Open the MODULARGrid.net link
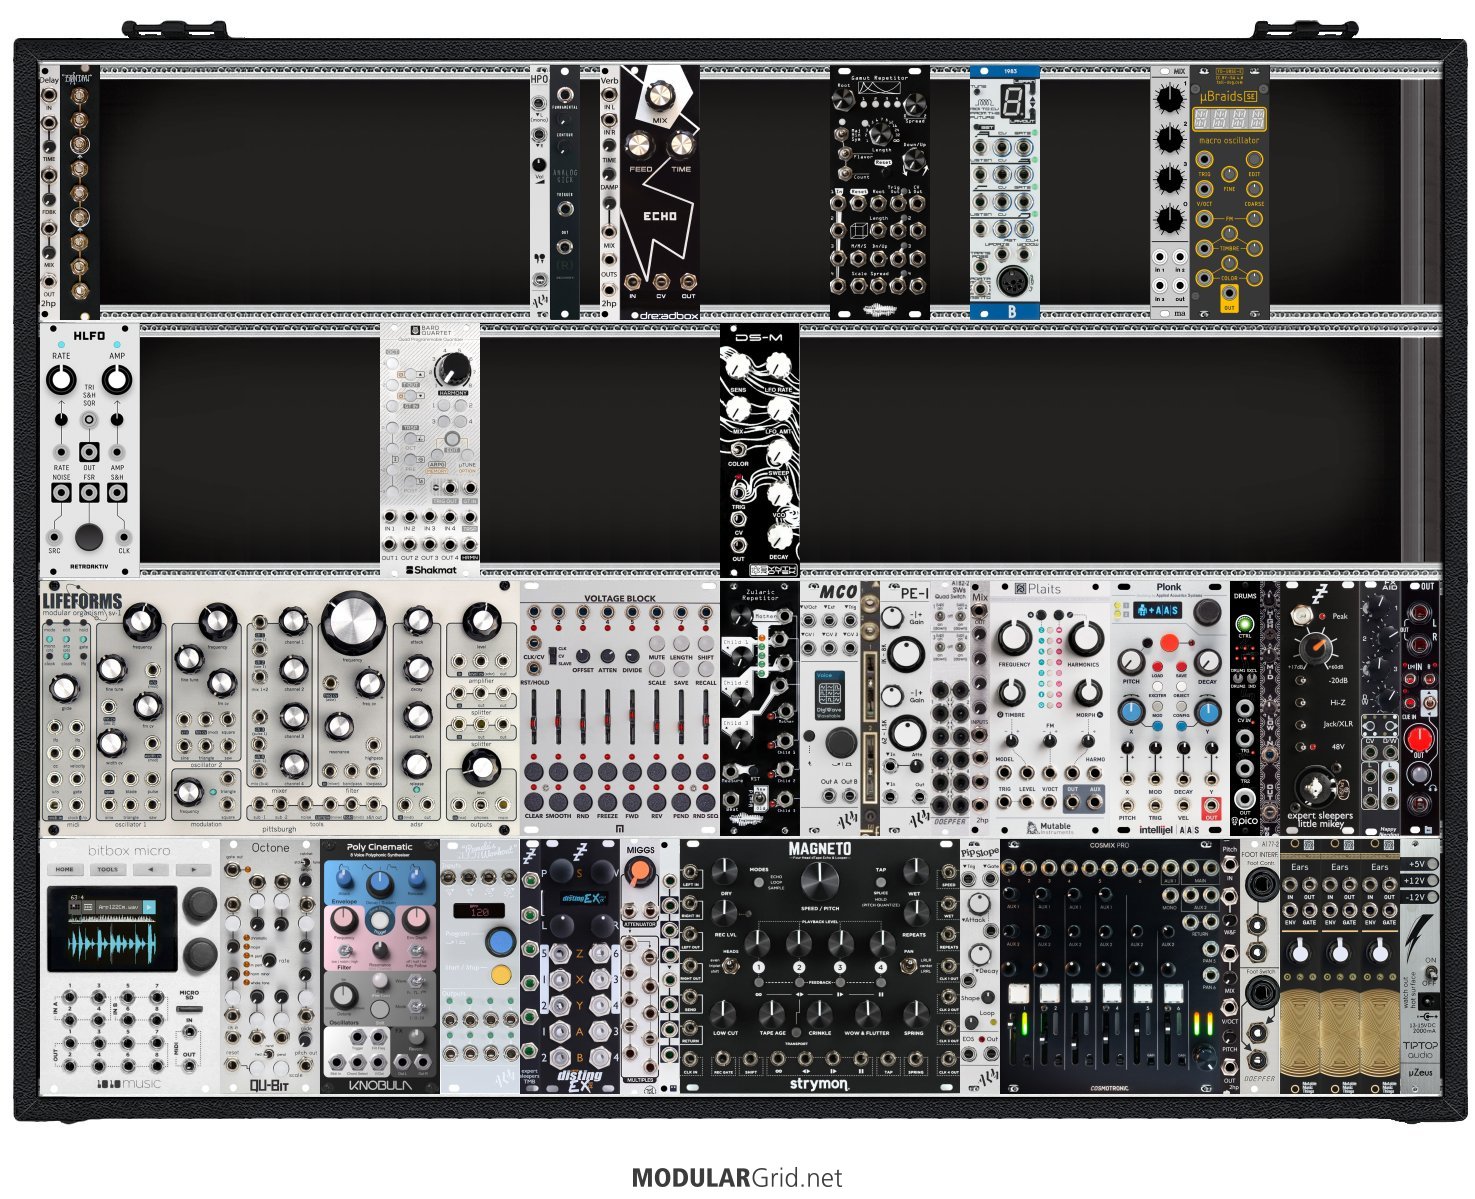The image size is (1475, 1199). [736, 1178]
